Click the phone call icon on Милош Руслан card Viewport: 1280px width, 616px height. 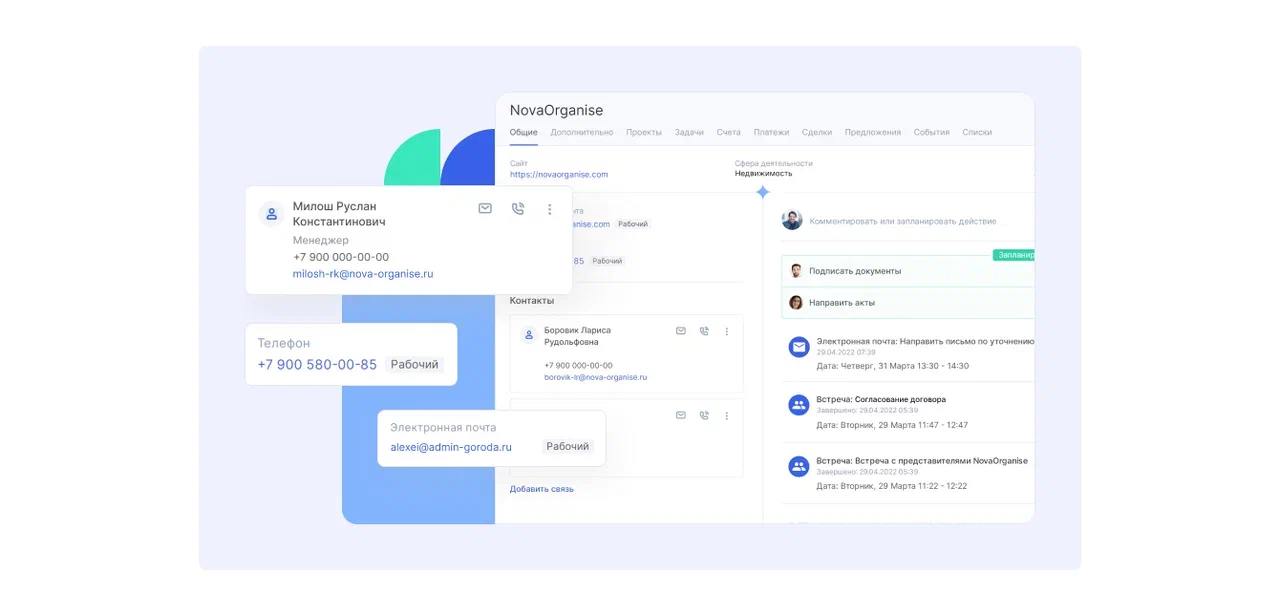pyautogui.click(x=517, y=209)
